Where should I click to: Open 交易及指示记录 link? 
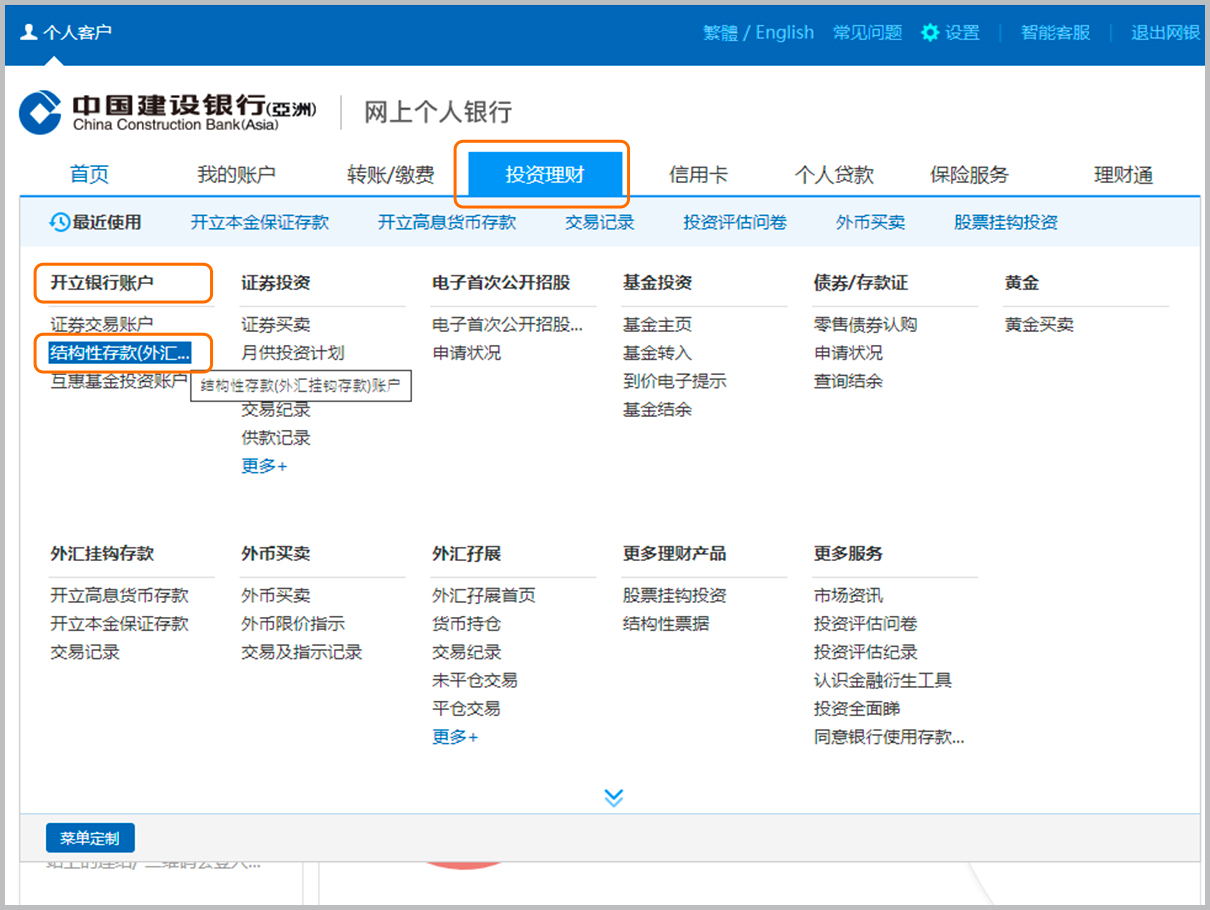point(302,652)
